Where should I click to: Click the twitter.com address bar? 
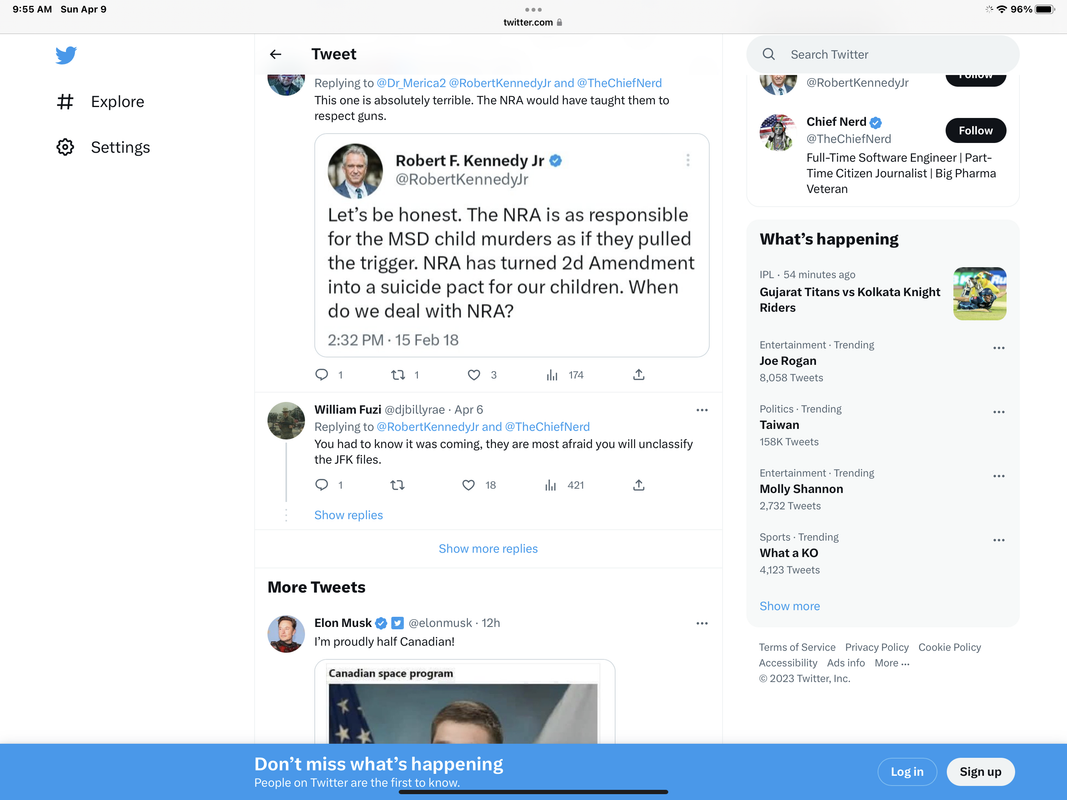click(533, 22)
